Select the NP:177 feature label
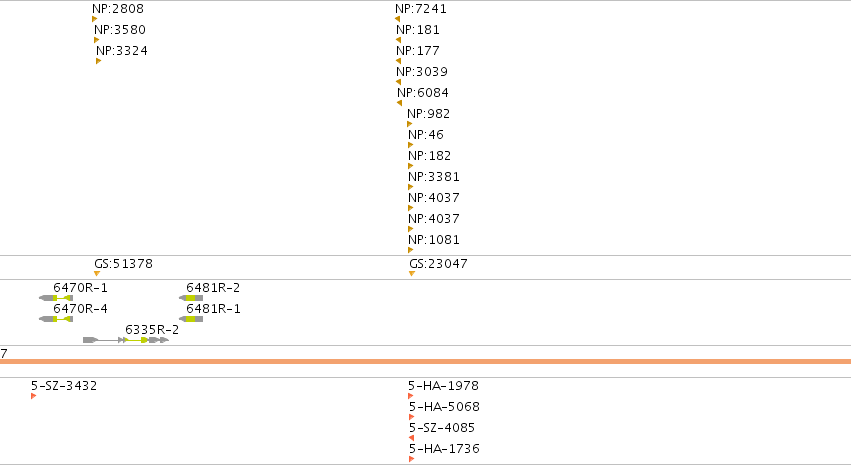This screenshot has height=465, width=851. (418, 51)
